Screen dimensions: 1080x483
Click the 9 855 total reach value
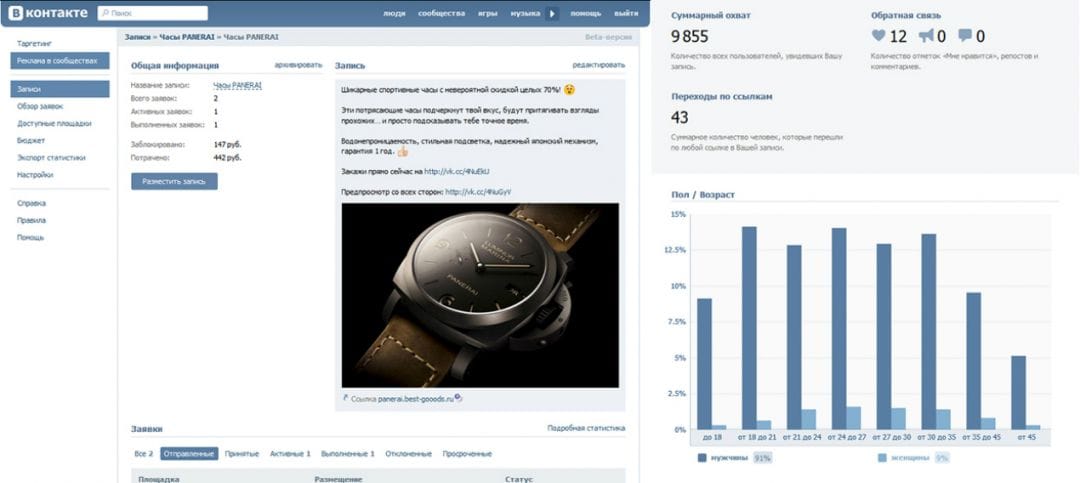[x=689, y=37]
